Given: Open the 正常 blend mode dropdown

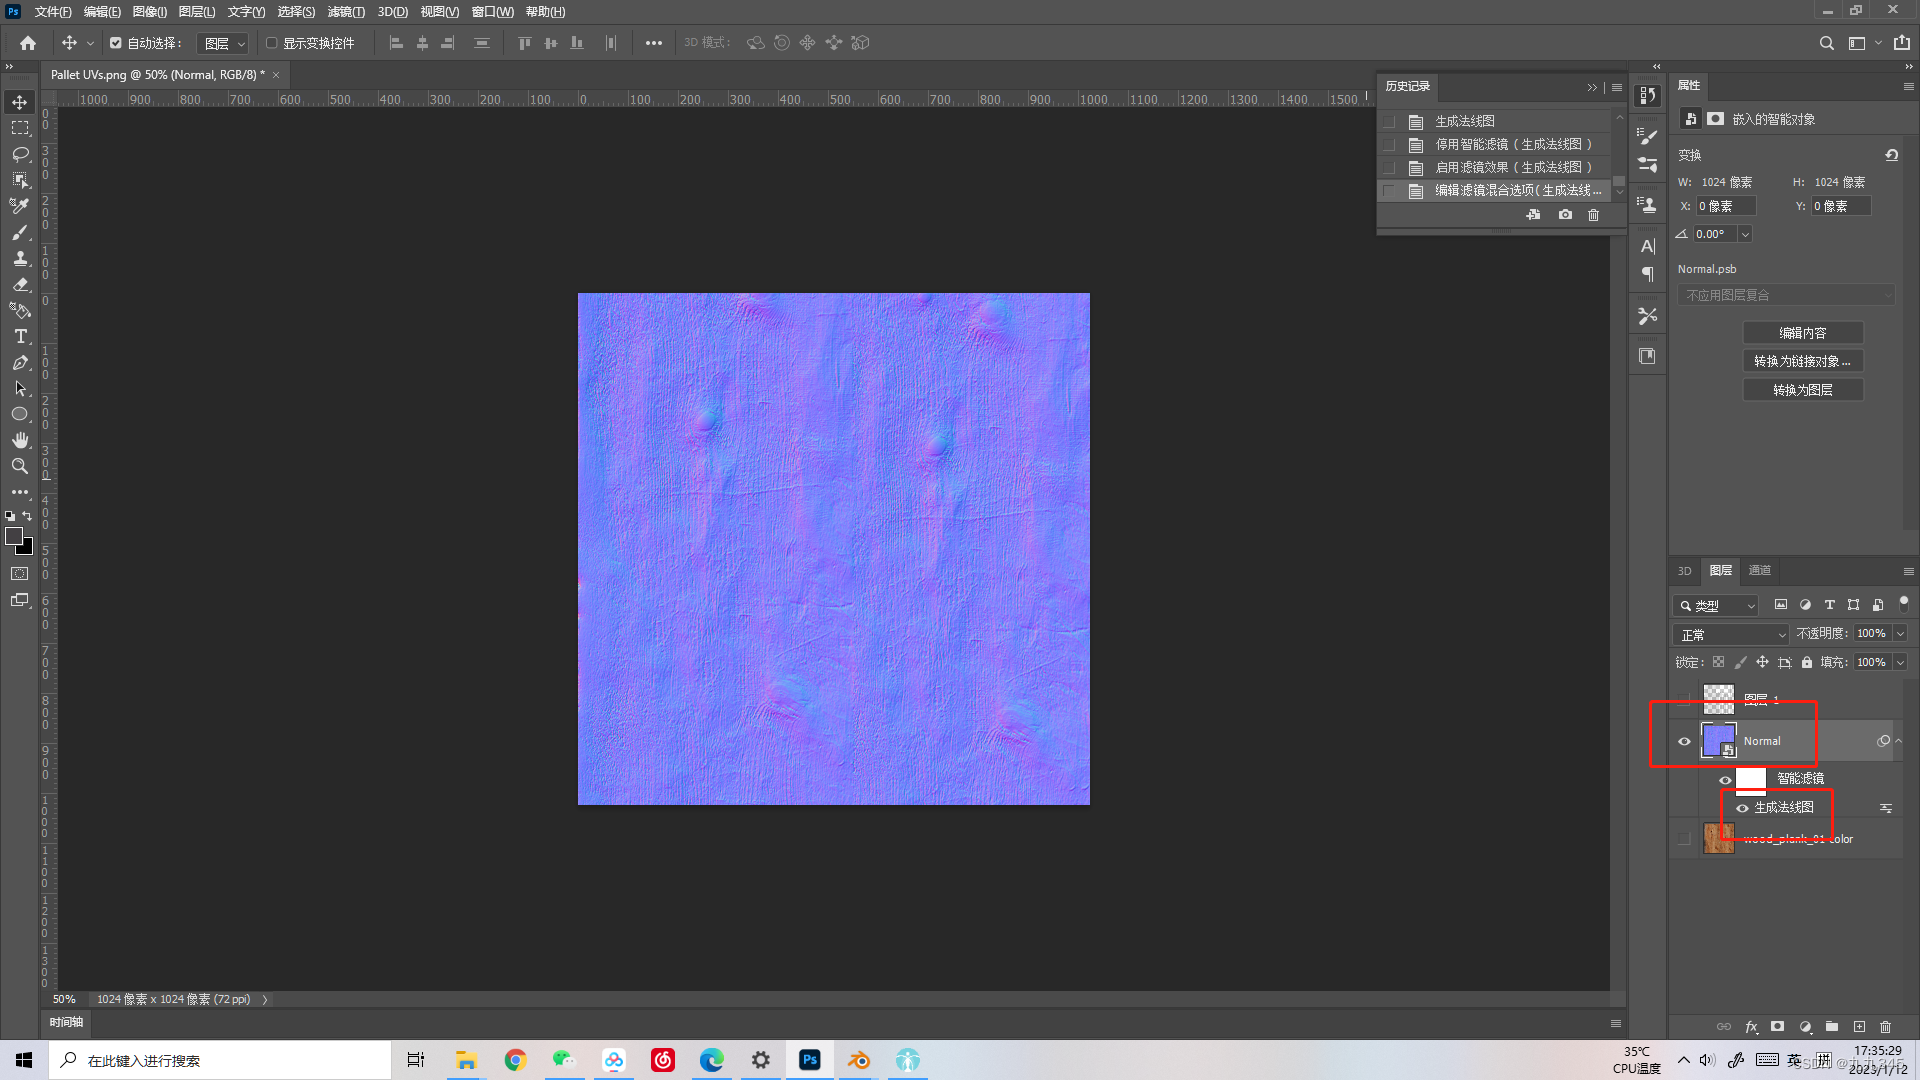Looking at the screenshot, I should (x=1732, y=635).
